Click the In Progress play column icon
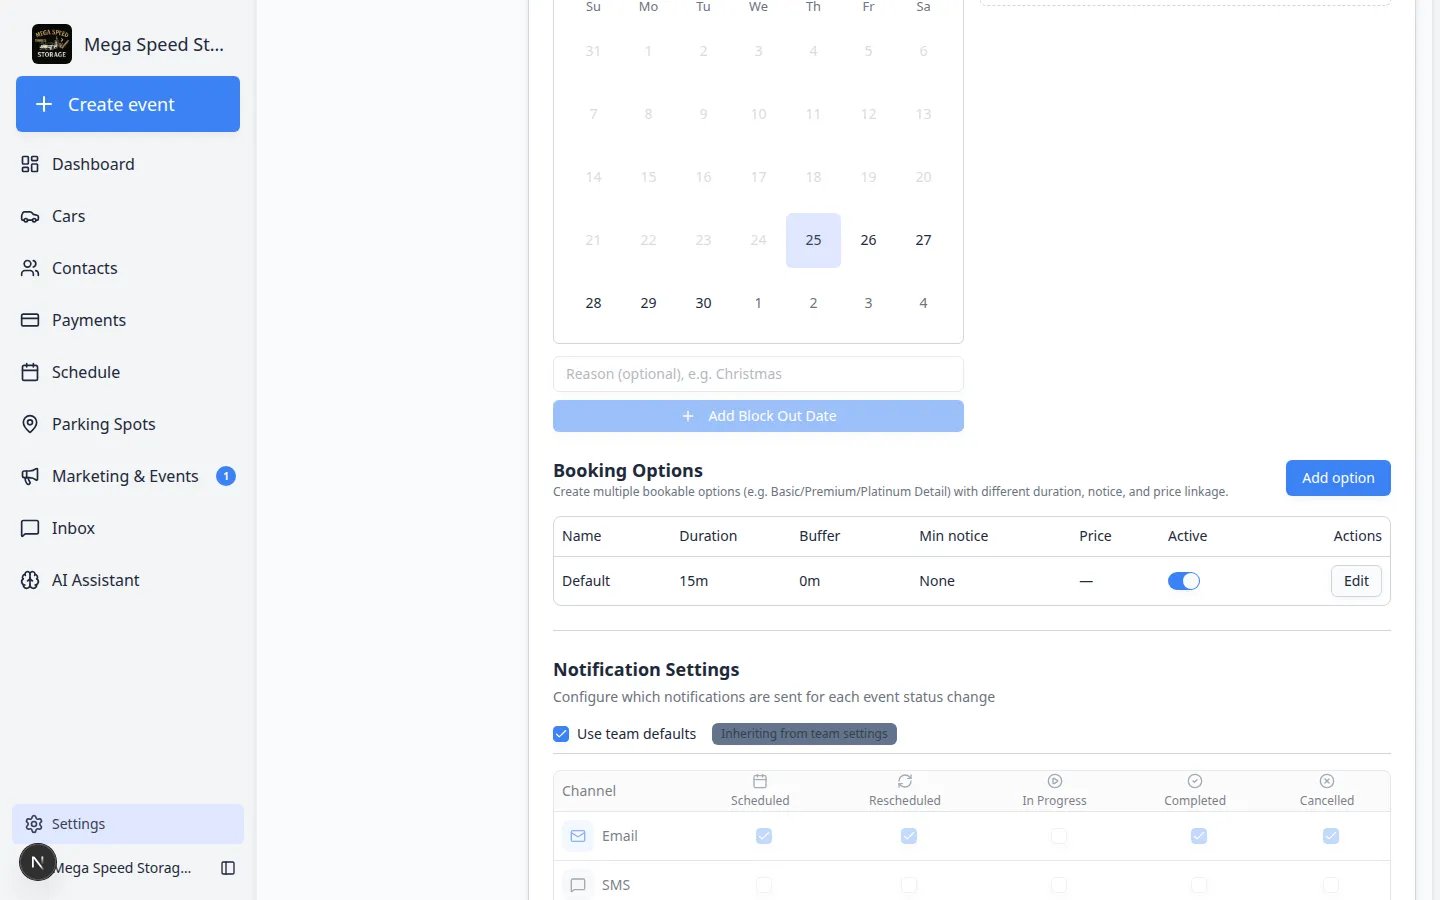The height and width of the screenshot is (900, 1440). [x=1054, y=781]
